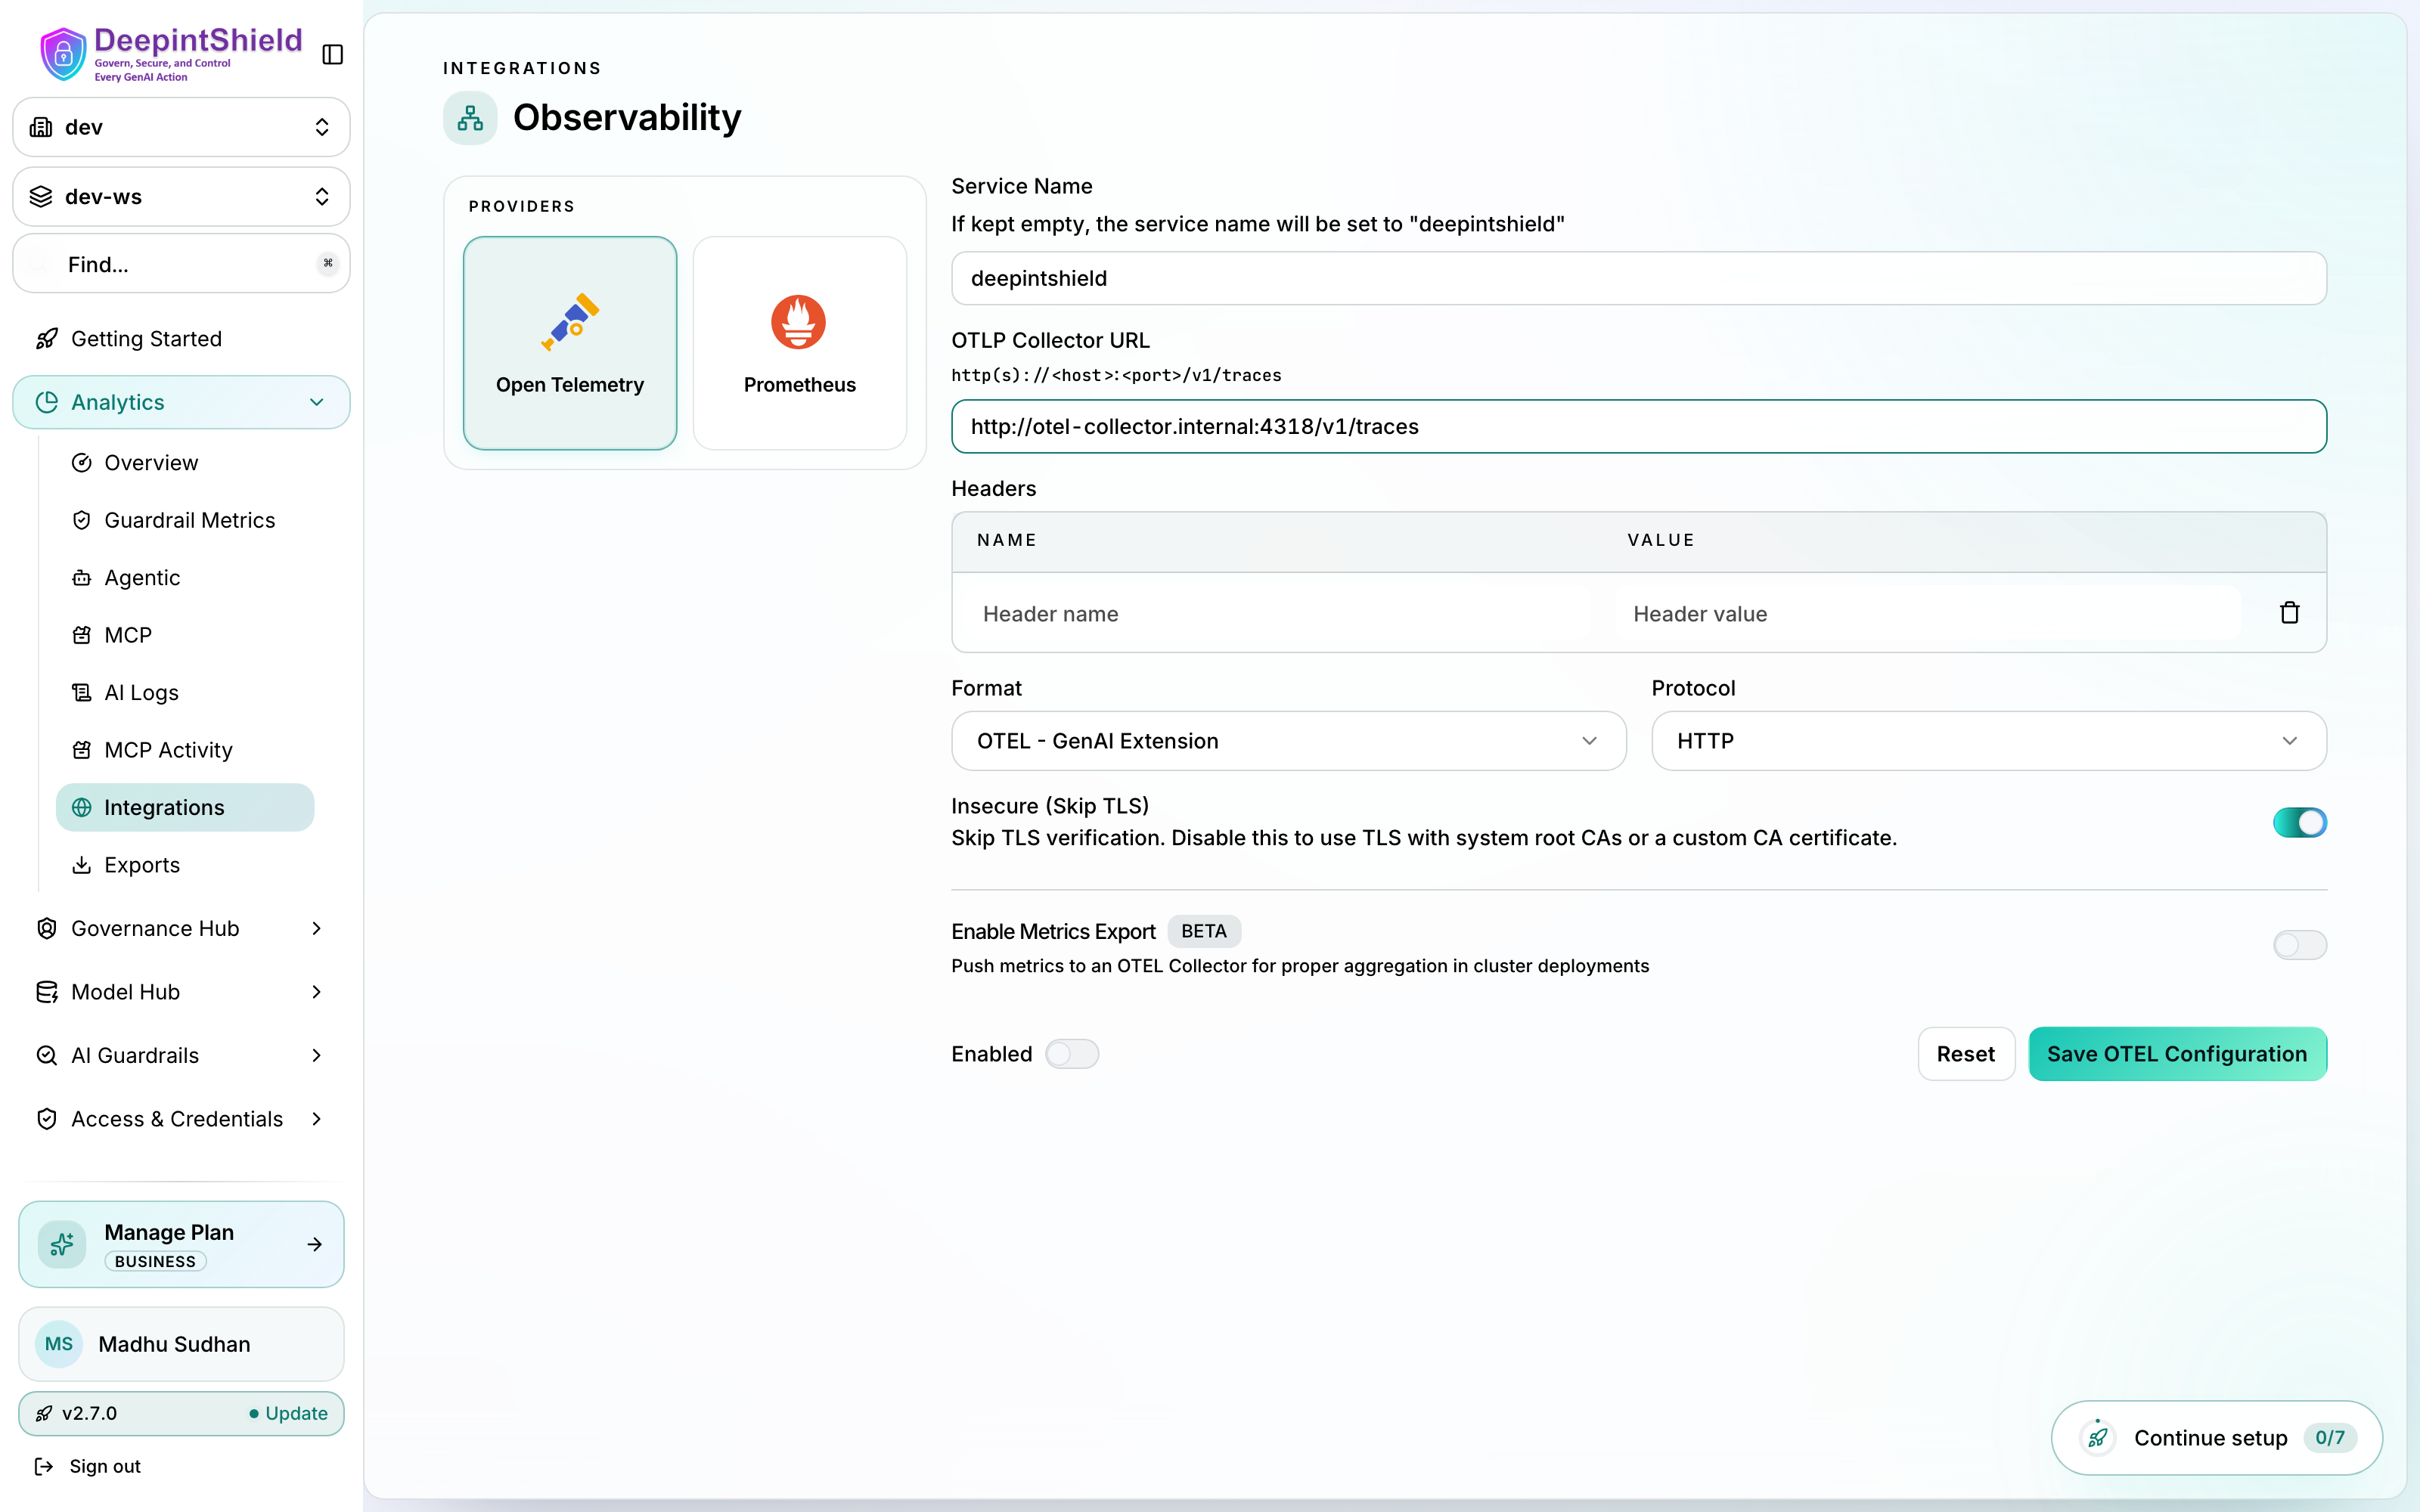Open the Format dropdown

coord(1288,741)
